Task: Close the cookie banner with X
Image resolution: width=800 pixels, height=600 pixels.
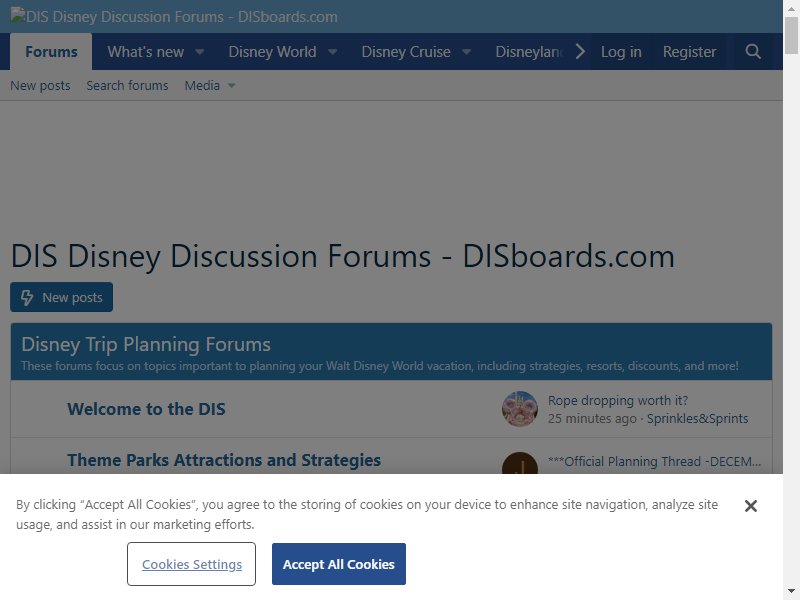Action: [x=751, y=506]
